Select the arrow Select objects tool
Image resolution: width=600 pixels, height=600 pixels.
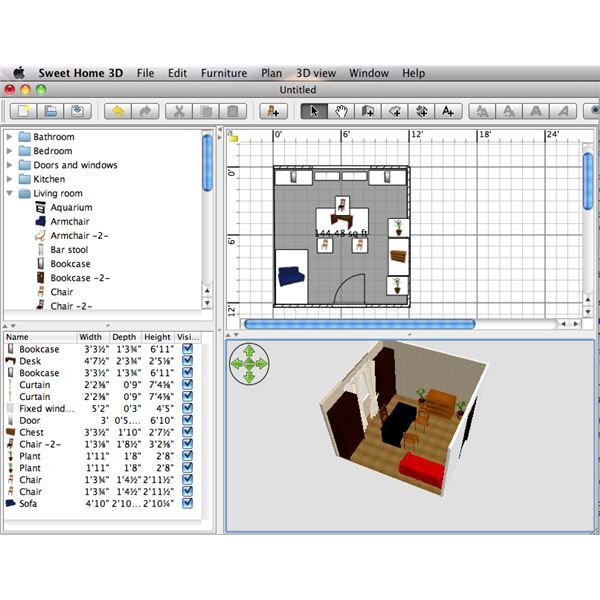click(x=314, y=111)
